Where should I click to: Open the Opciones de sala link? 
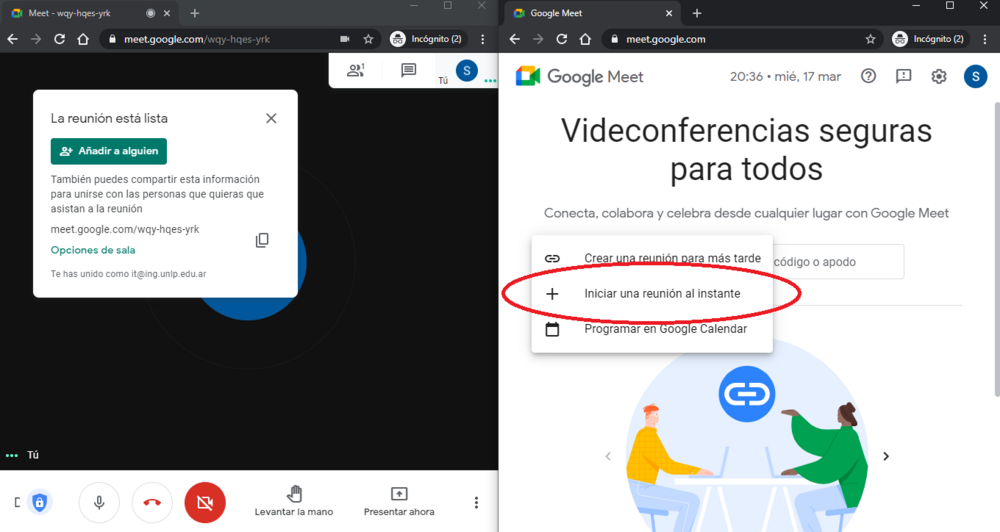point(93,250)
